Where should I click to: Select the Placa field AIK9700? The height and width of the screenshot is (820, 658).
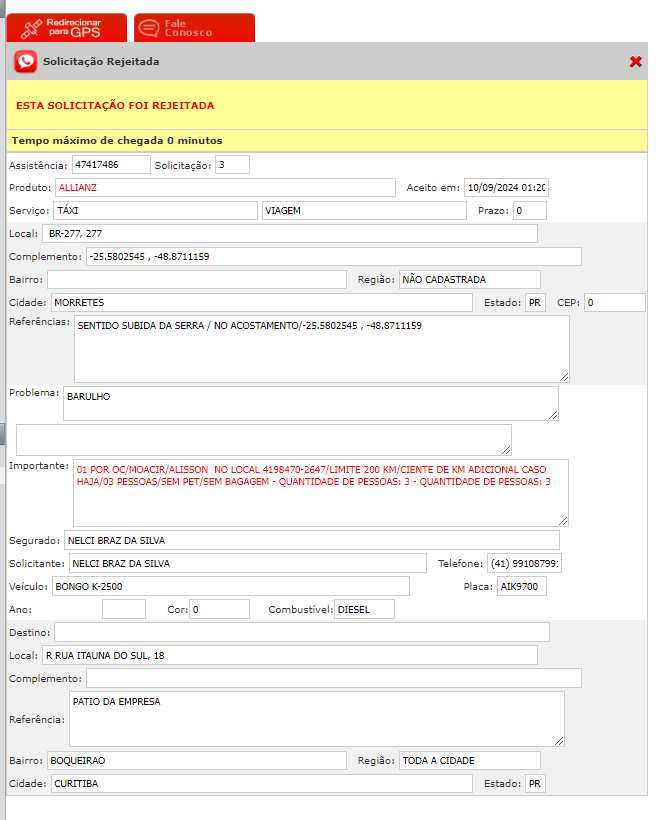[522, 586]
